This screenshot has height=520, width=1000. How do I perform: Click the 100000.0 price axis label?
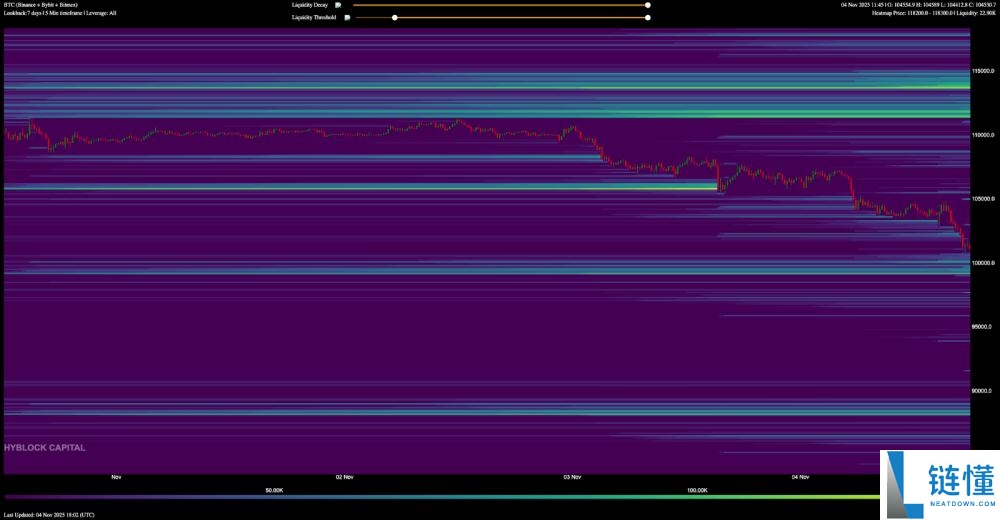click(983, 262)
